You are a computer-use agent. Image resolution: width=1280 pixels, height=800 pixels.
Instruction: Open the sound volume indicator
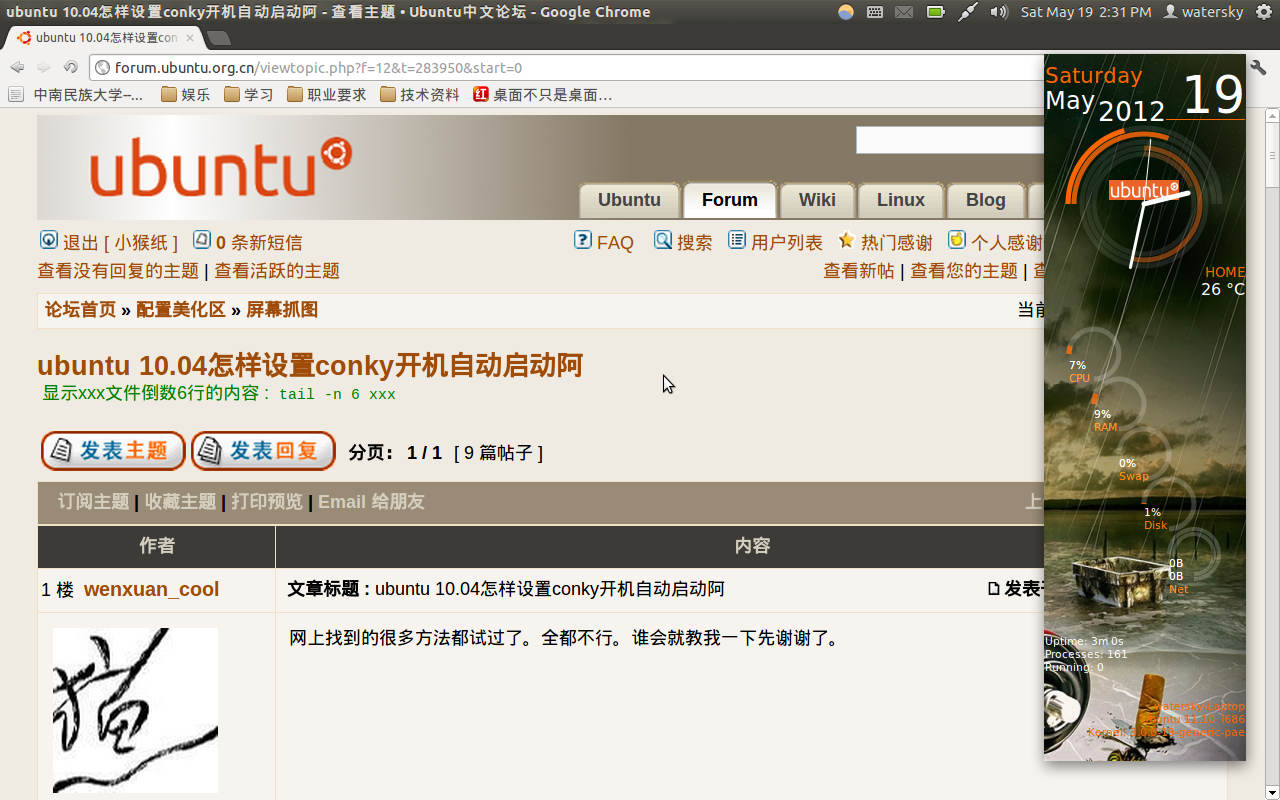coord(999,12)
